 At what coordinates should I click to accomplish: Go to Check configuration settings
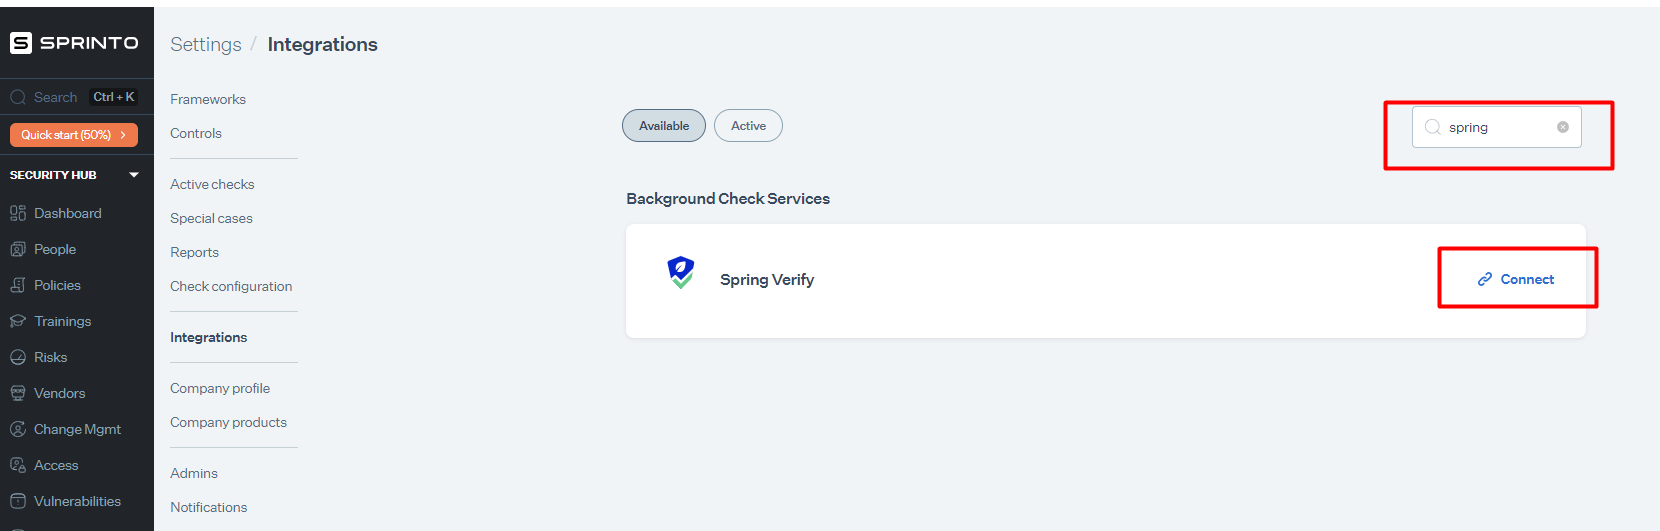pos(231,286)
